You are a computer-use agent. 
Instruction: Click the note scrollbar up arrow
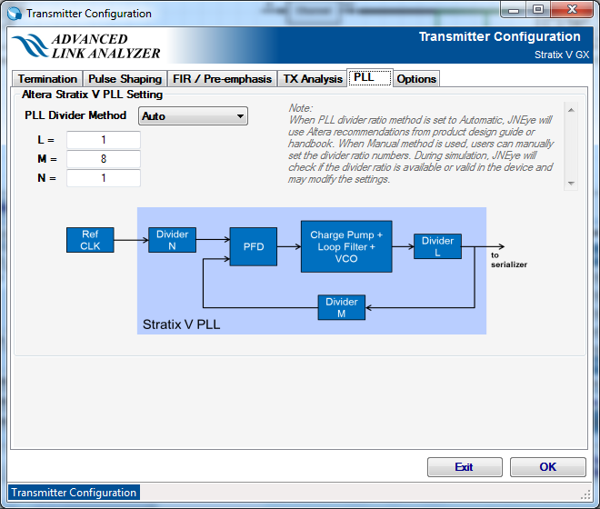(571, 110)
